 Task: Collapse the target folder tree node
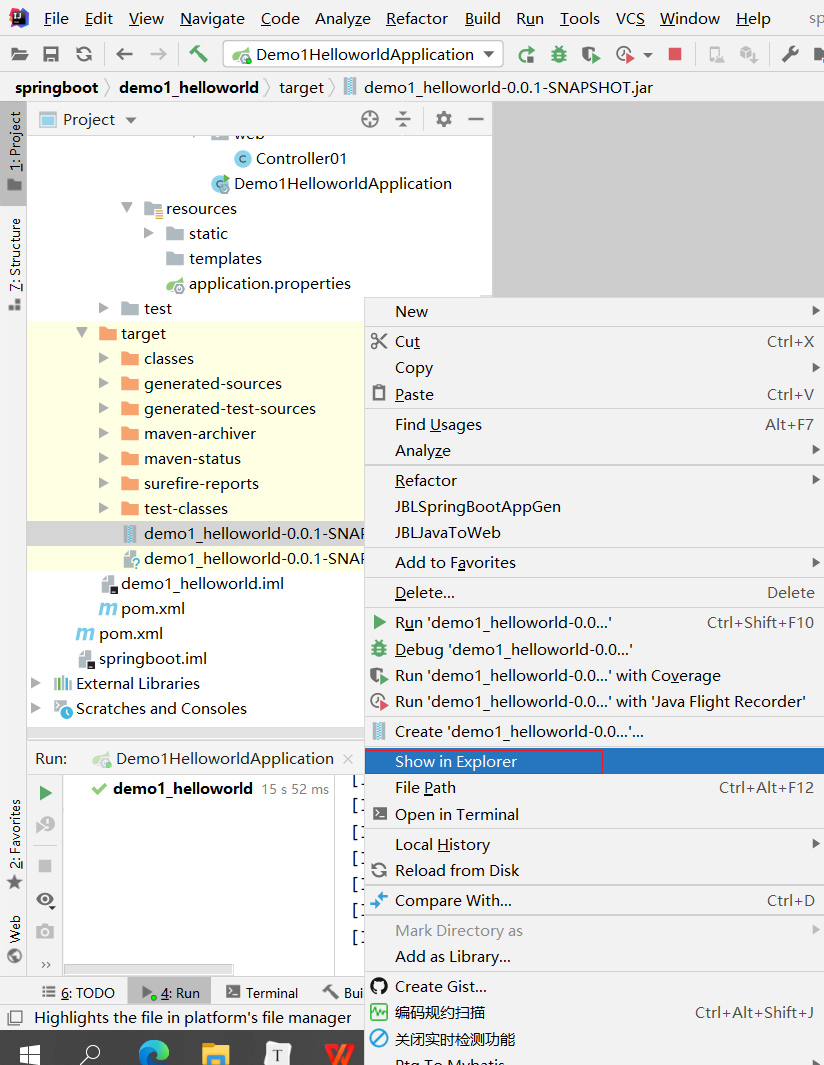(82, 333)
